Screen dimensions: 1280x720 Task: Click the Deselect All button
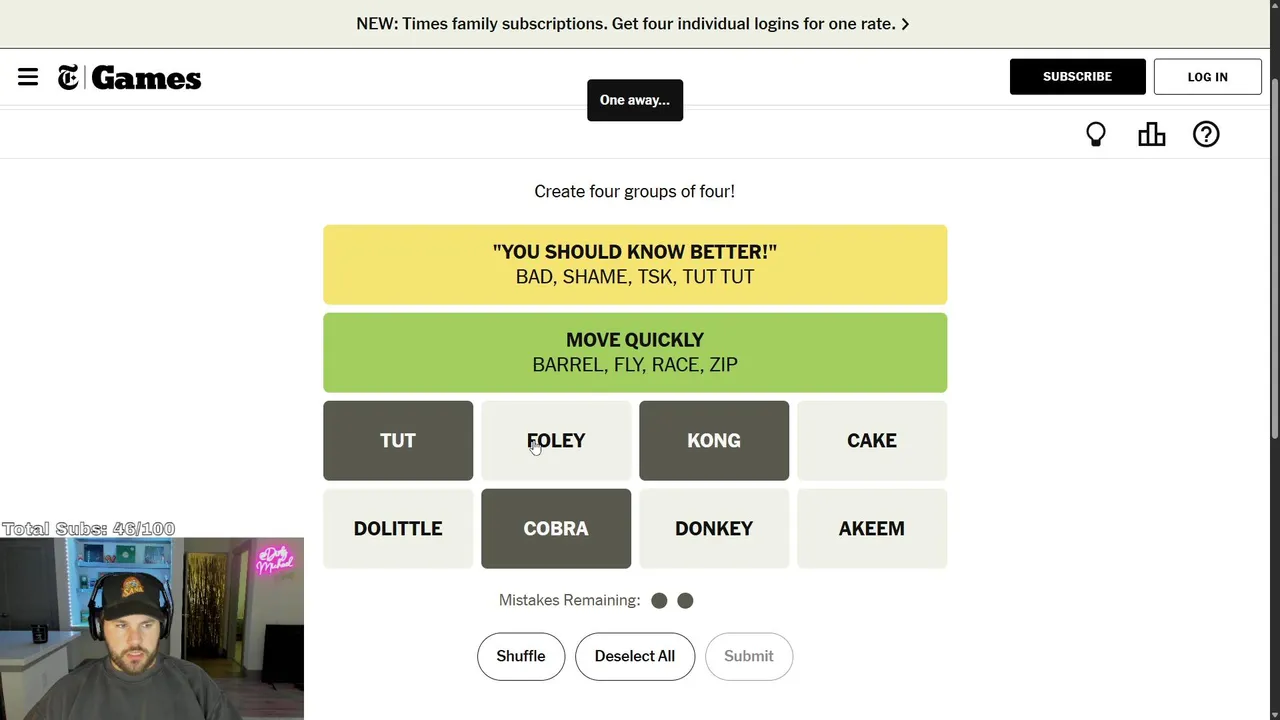click(x=635, y=656)
